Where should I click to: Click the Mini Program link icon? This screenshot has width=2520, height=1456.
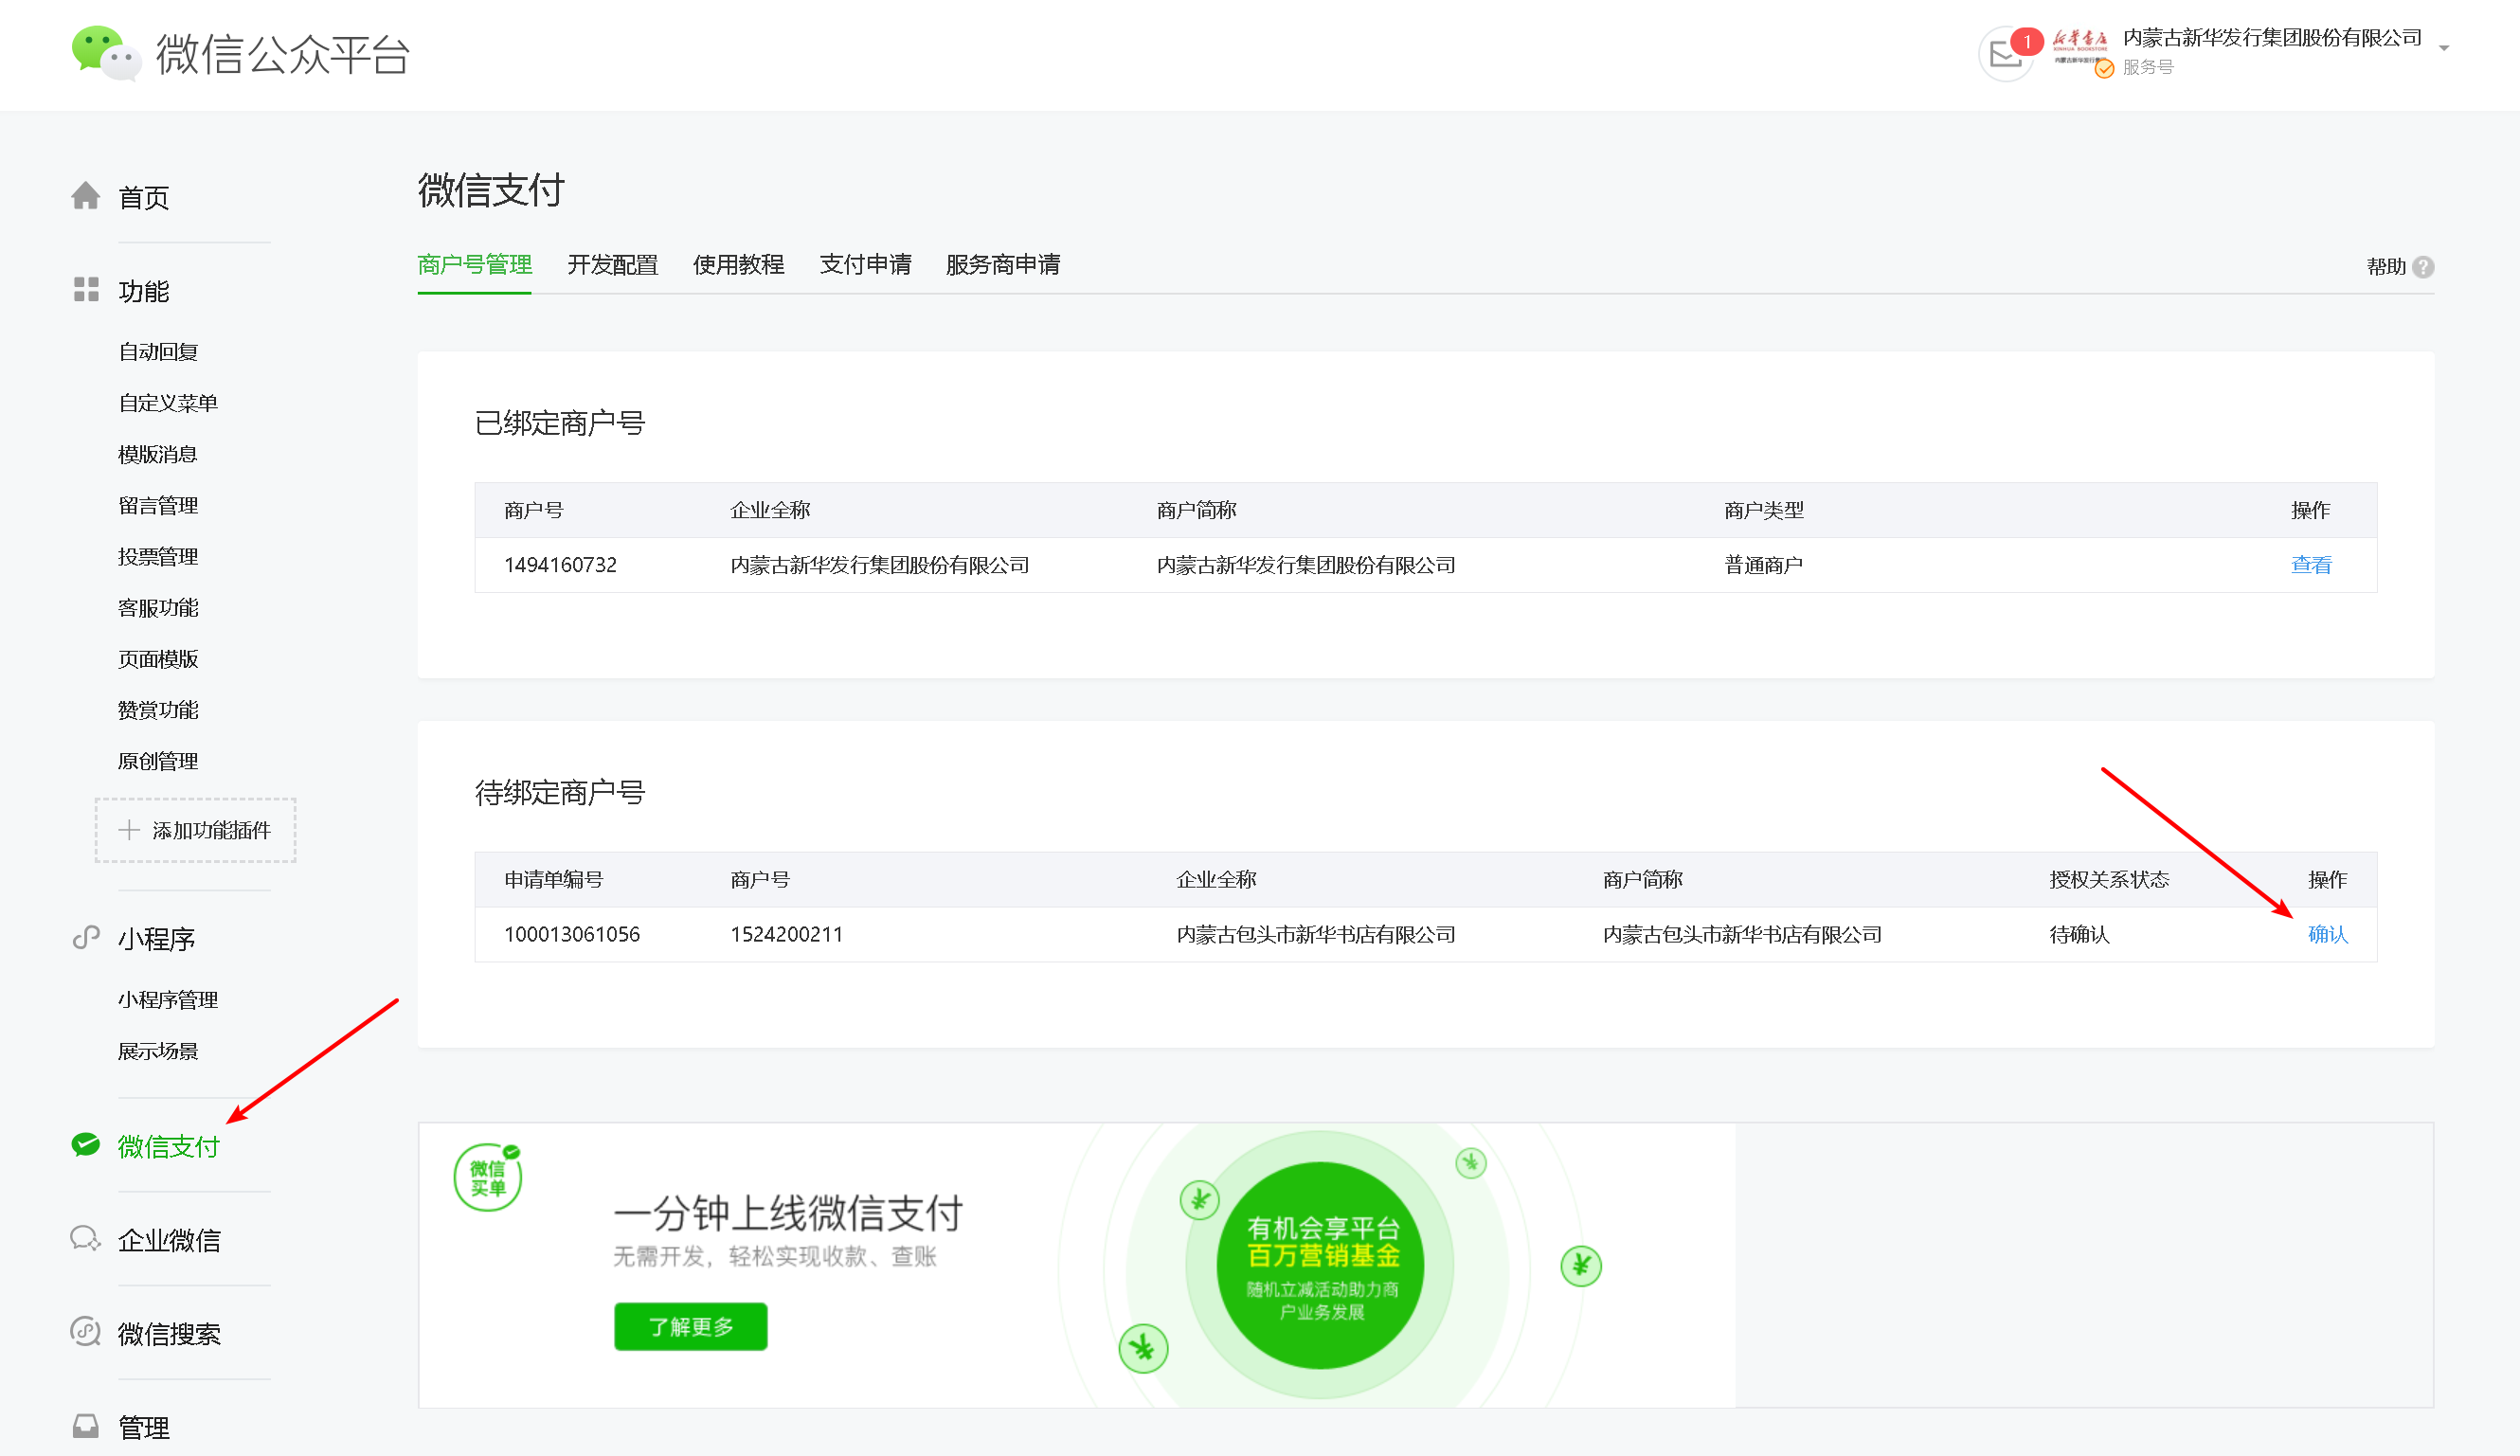[x=86, y=938]
